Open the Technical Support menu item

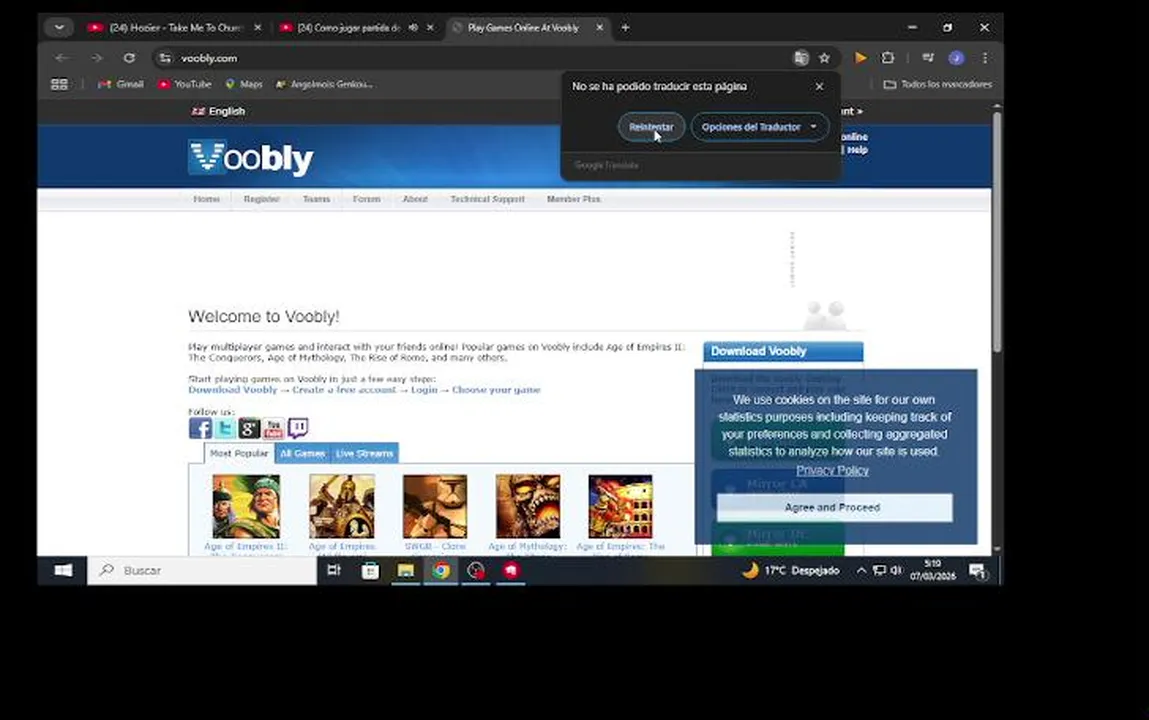tap(487, 199)
